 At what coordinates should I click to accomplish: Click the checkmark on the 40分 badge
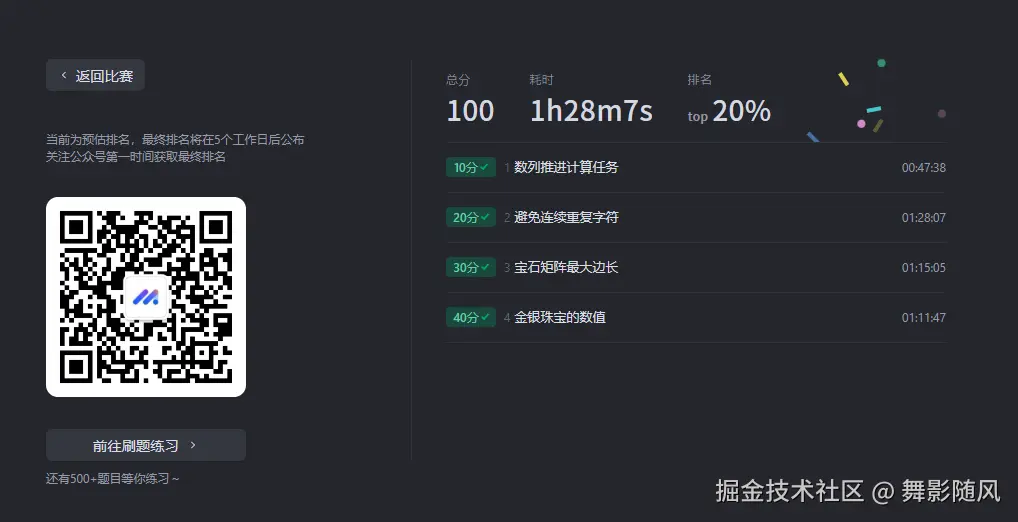tap(485, 317)
